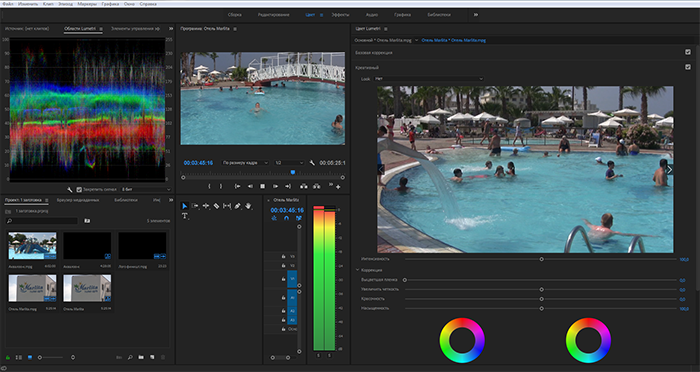Select the Hand tool
This screenshot has width=700, height=372.
click(x=248, y=206)
